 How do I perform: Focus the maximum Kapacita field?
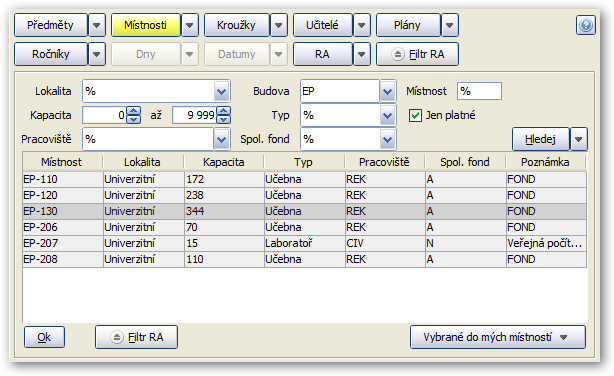pos(194,115)
